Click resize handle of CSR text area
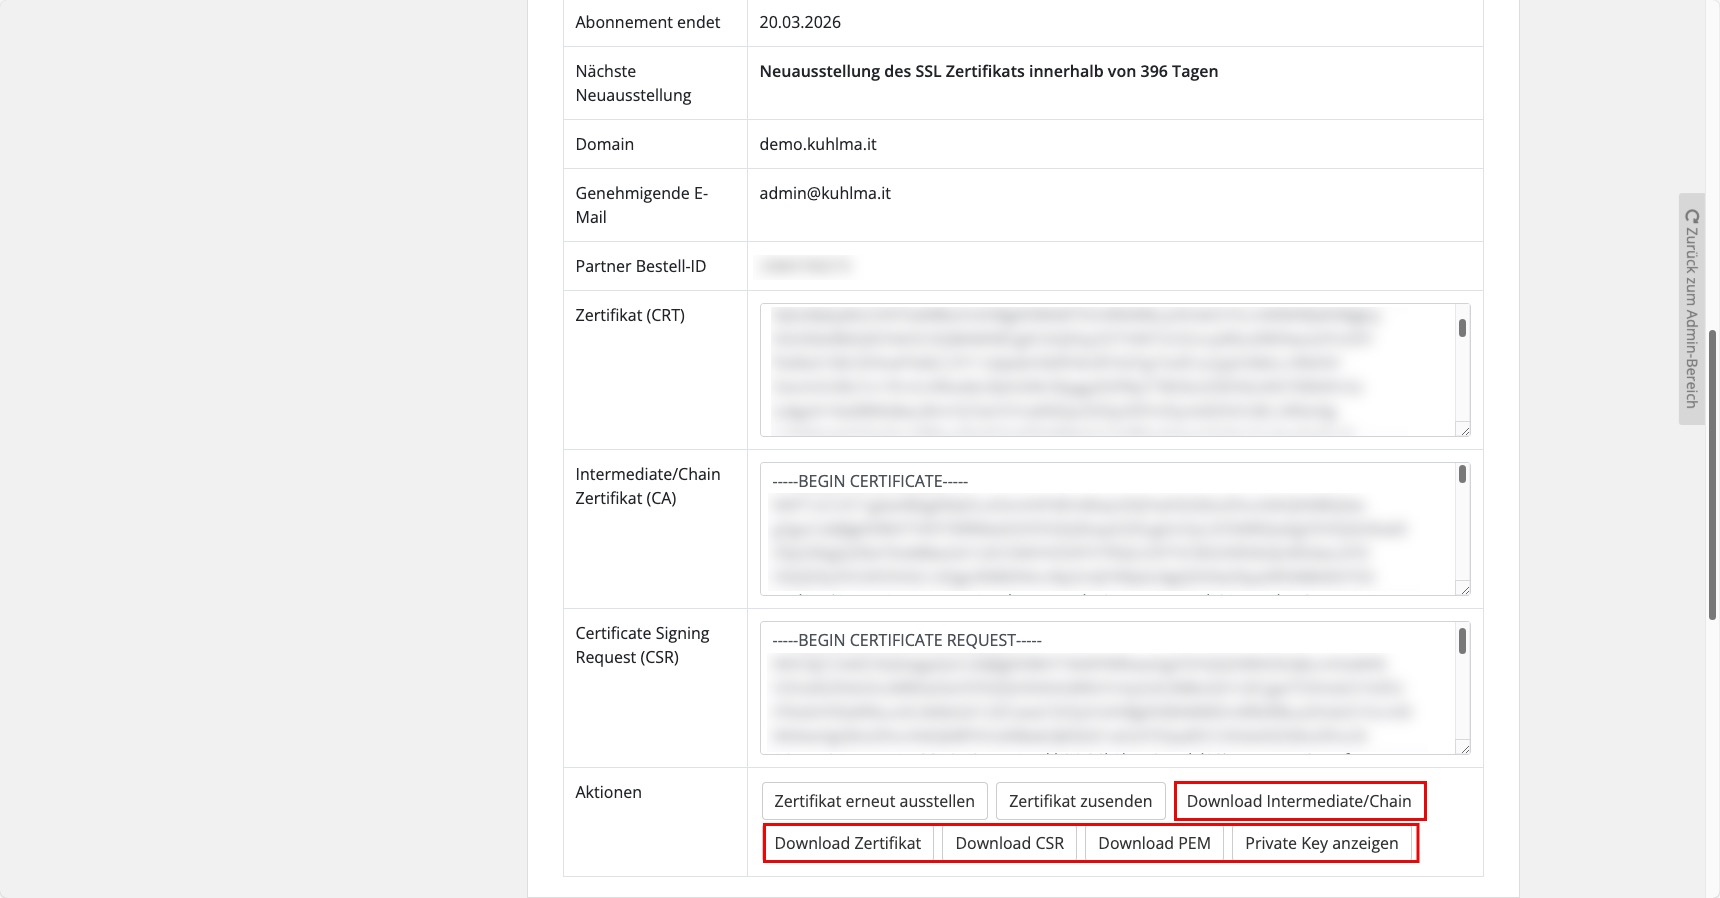 pos(1464,748)
